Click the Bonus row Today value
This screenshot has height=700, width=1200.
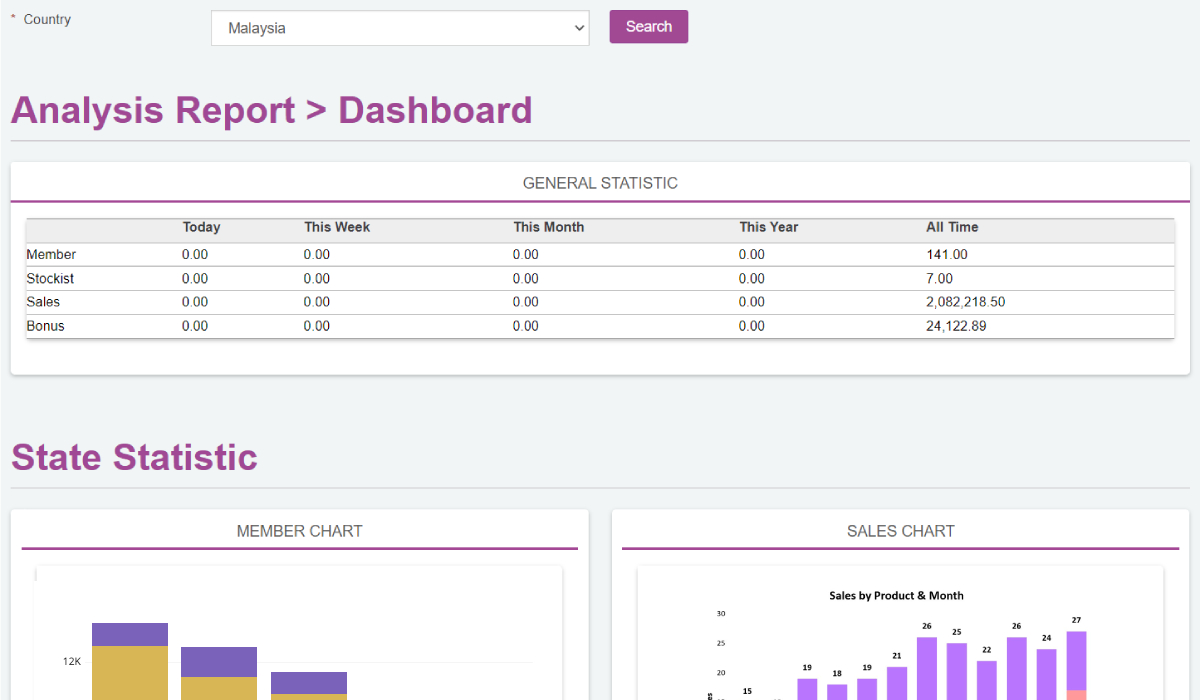(195, 326)
